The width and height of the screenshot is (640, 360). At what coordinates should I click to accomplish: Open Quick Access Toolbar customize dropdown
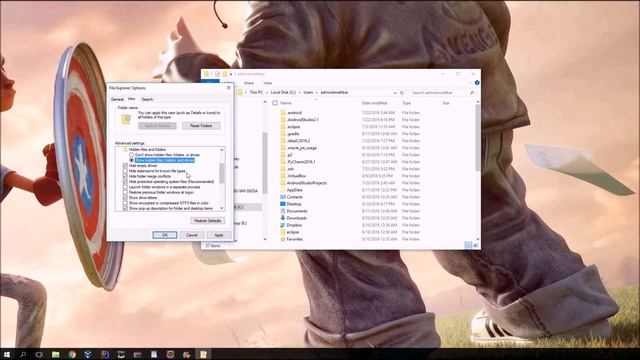click(231, 74)
